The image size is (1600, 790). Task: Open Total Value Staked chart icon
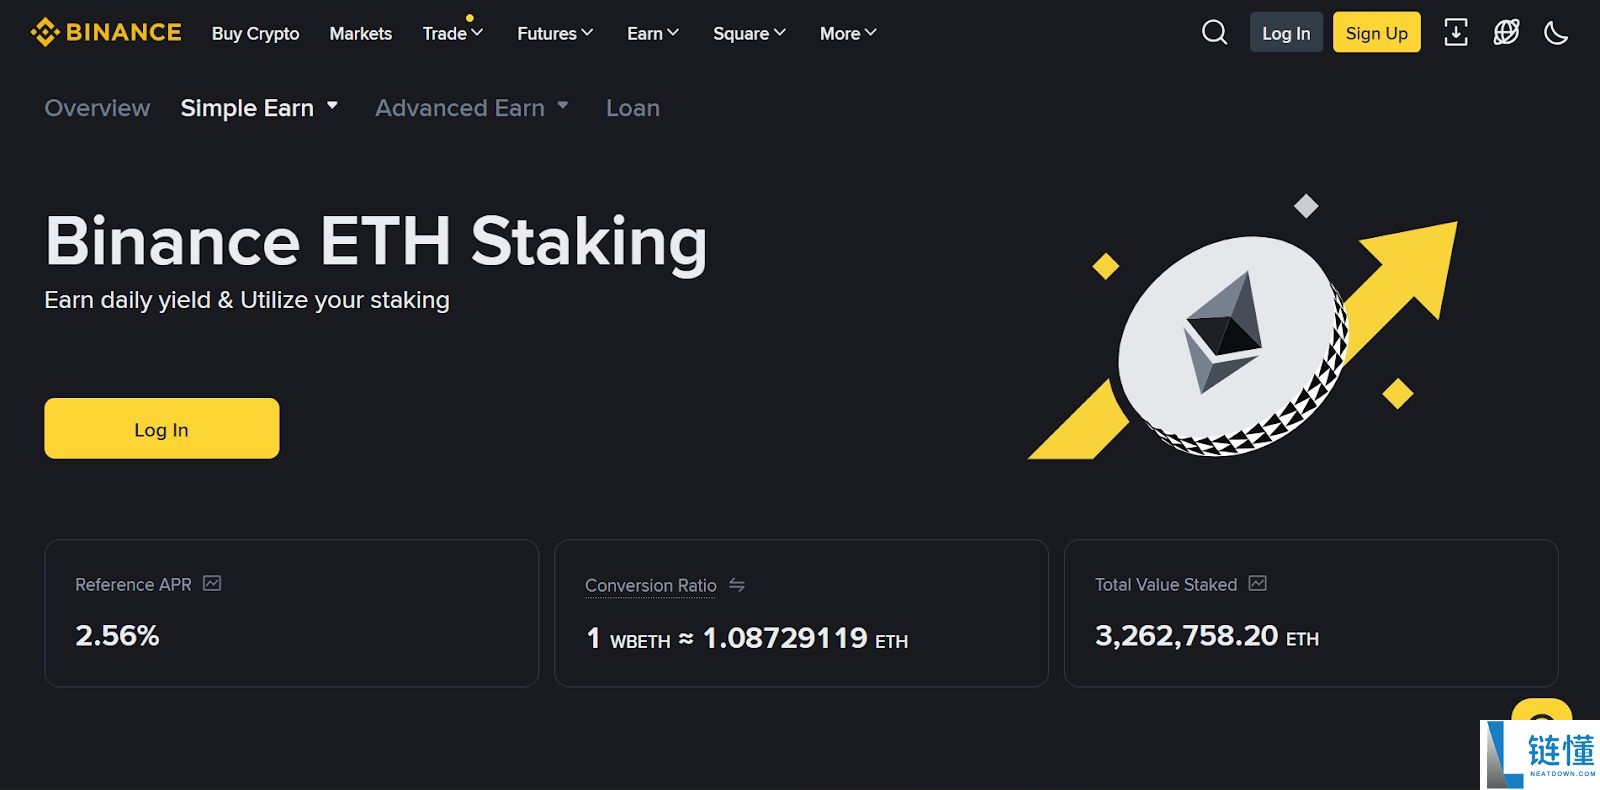[1258, 583]
